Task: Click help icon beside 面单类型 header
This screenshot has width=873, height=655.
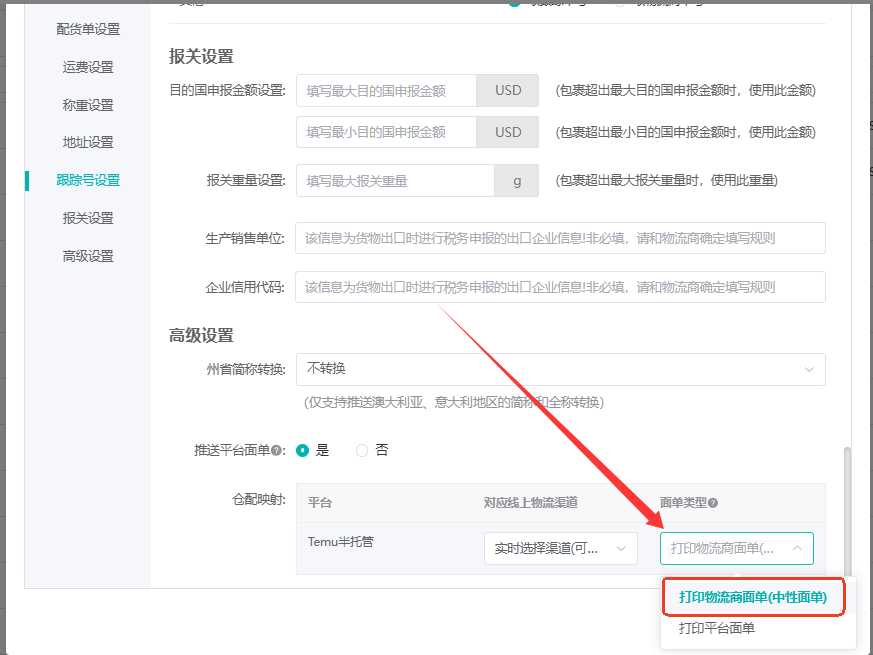Action: (x=713, y=503)
